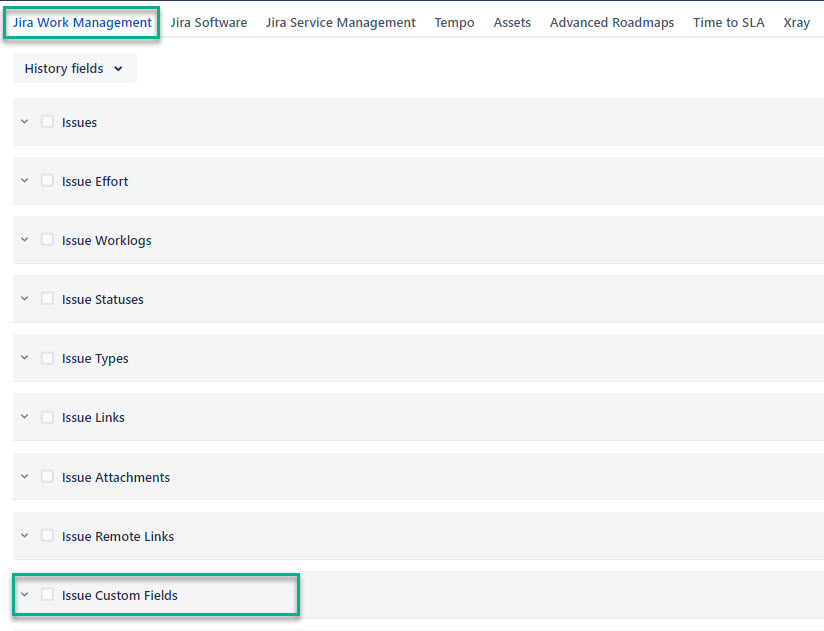Click the Issue Remote Links label
Image resolution: width=824 pixels, height=631 pixels.
(x=117, y=536)
